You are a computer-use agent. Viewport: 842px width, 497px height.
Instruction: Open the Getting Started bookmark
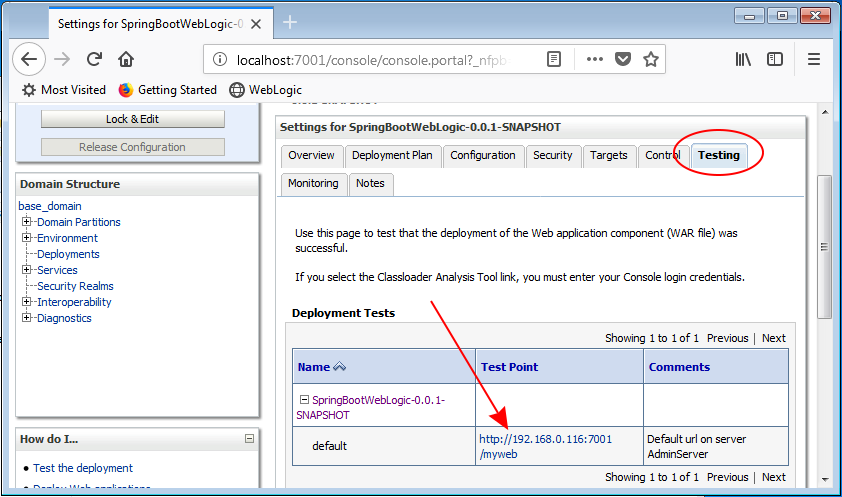(168, 90)
